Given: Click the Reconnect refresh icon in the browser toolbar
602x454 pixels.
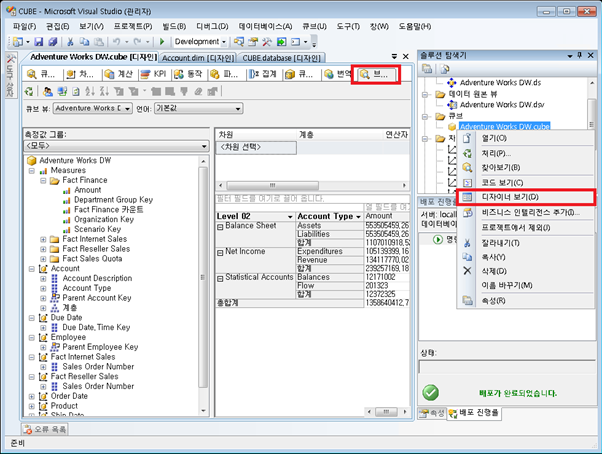Looking at the screenshot, I should (29, 91).
